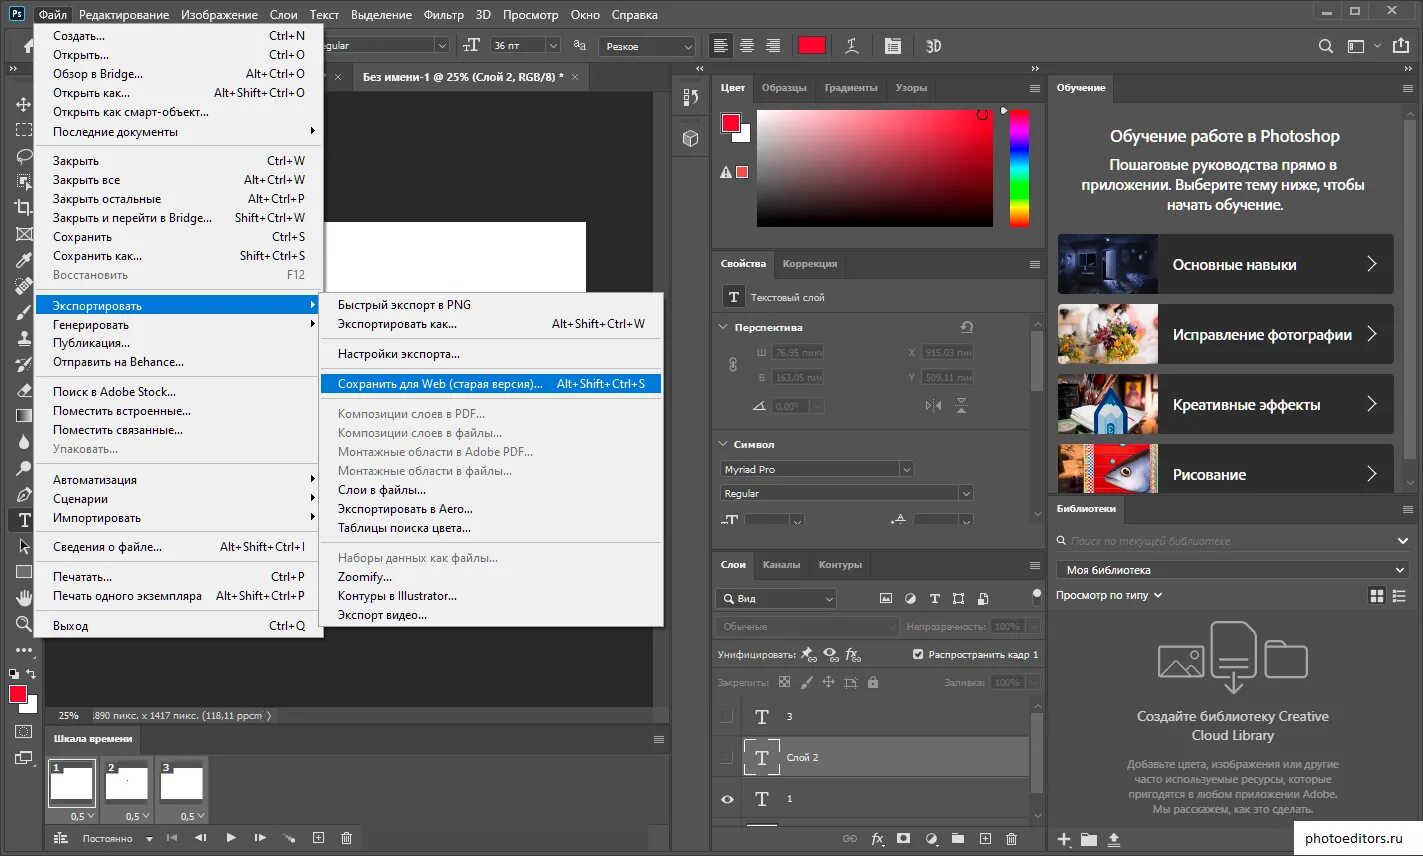
Task: Center-align text in options bar
Action: 747,46
